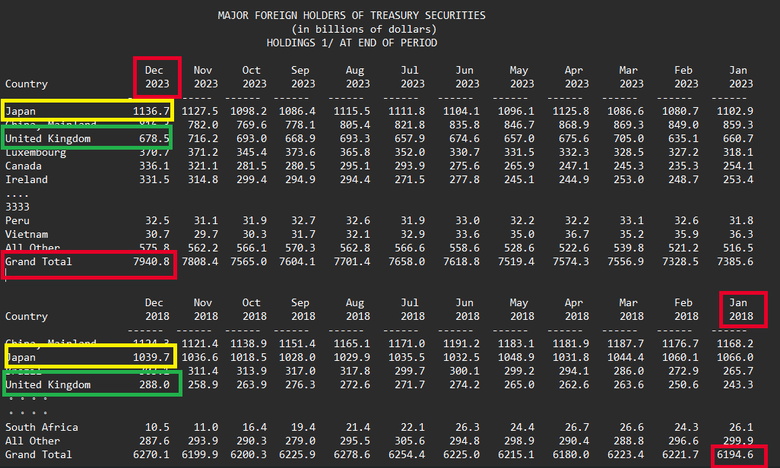Click the South Africa row label
The width and height of the screenshot is (780, 468).
[x=42, y=427]
